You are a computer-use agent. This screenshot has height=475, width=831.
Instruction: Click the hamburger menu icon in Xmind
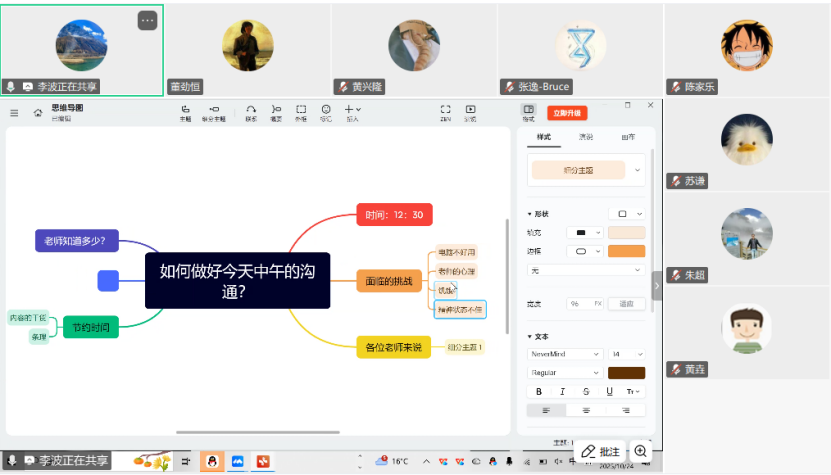pyautogui.click(x=14, y=113)
